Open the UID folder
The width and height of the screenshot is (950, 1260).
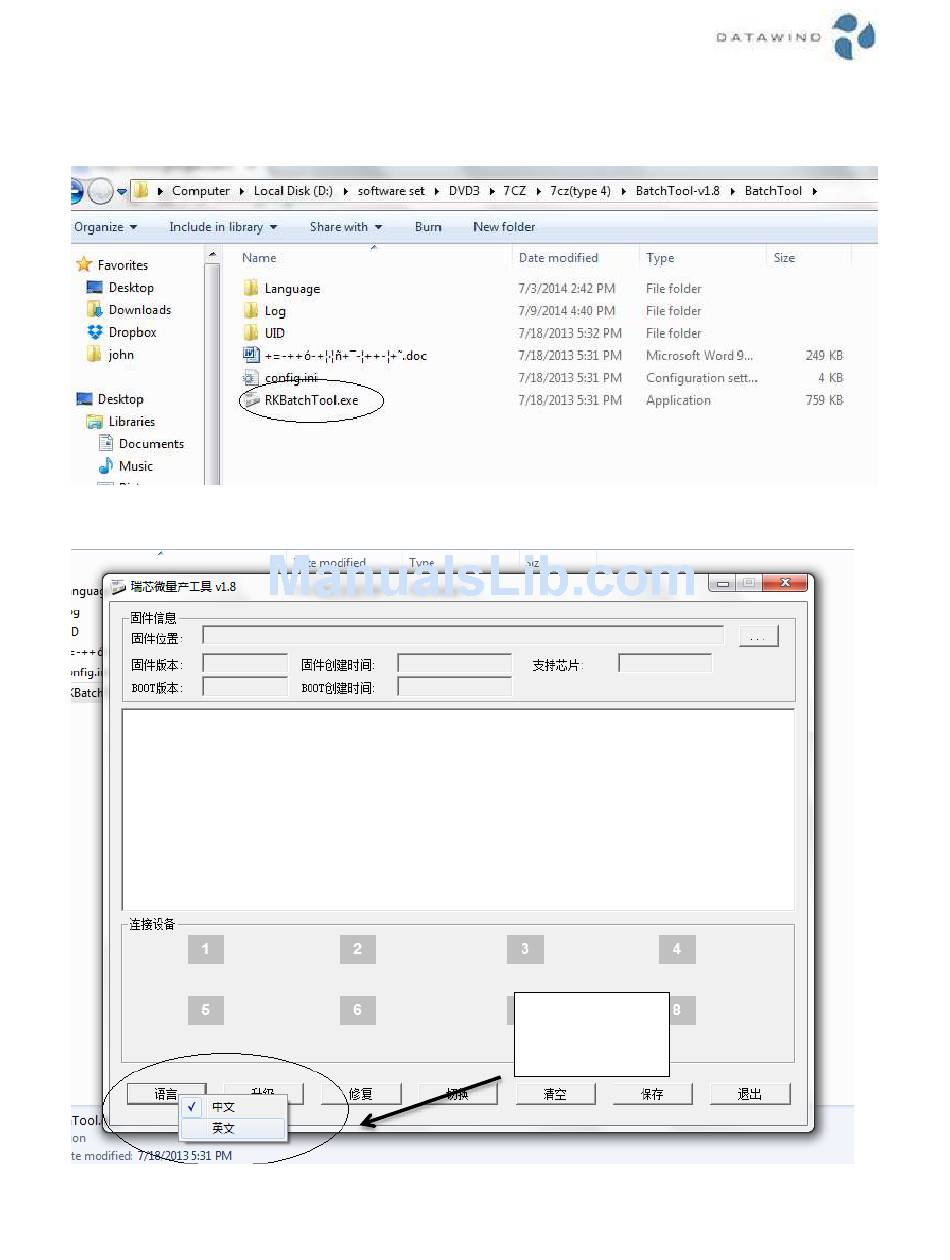pos(274,334)
